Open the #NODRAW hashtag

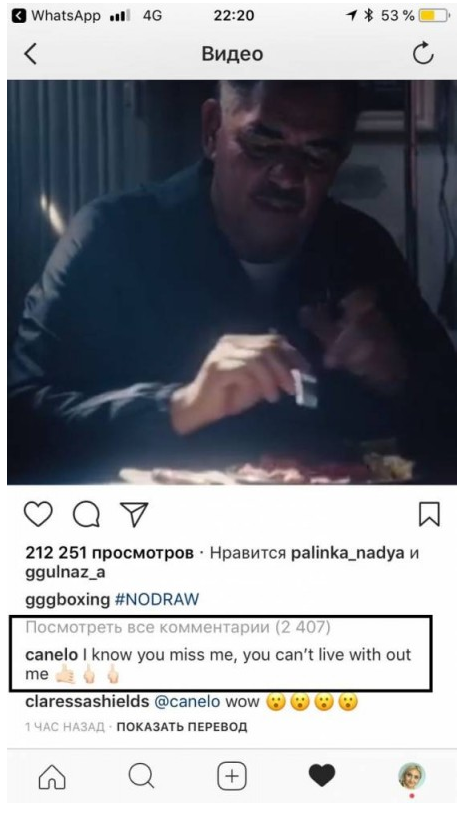pos(157,599)
